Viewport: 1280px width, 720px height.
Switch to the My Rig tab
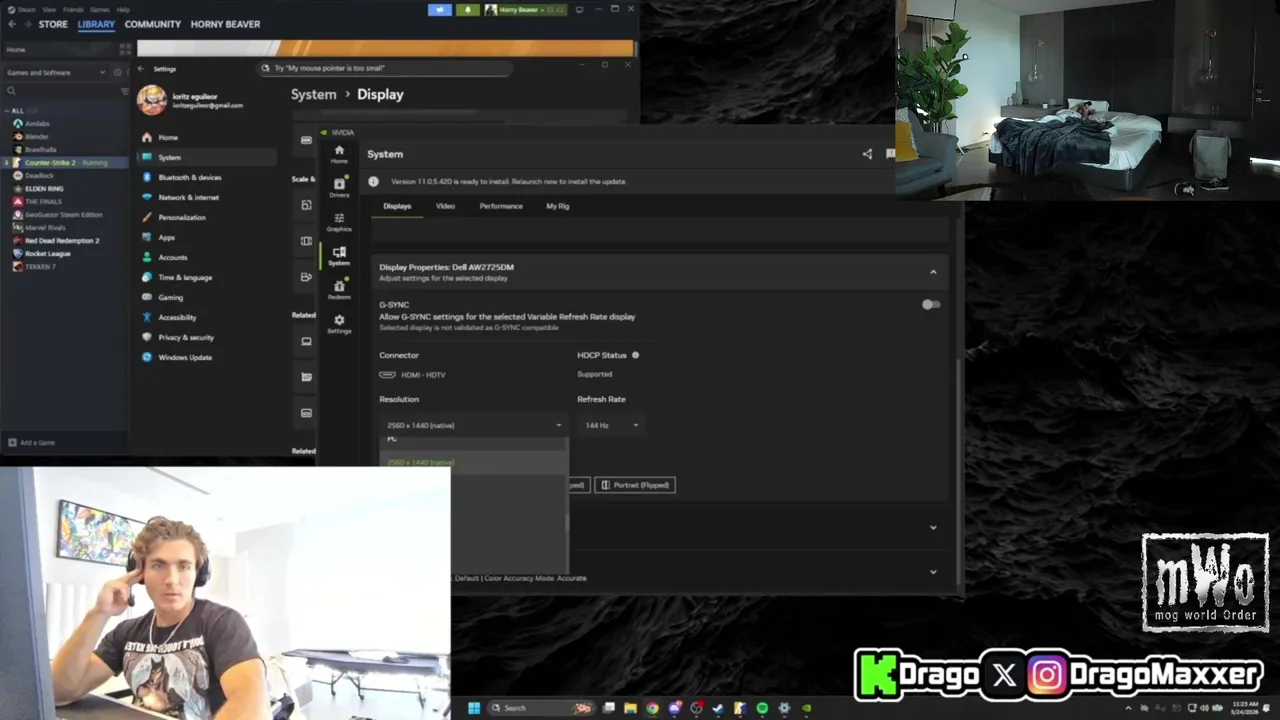(x=557, y=206)
